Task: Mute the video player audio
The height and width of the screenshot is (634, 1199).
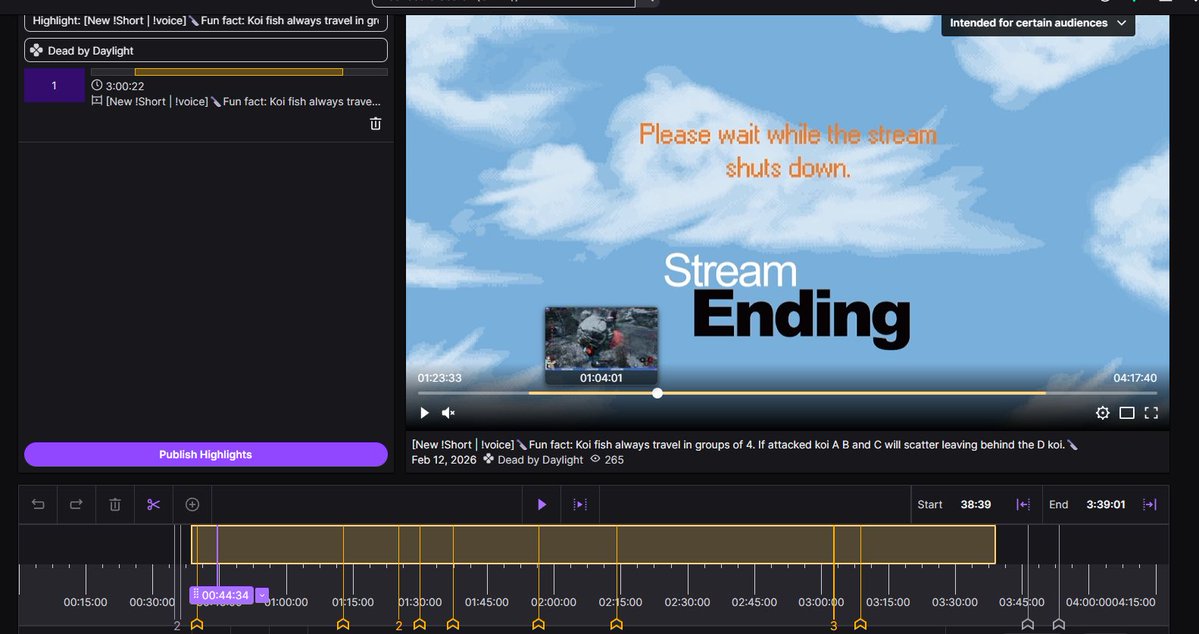Action: 447,412
